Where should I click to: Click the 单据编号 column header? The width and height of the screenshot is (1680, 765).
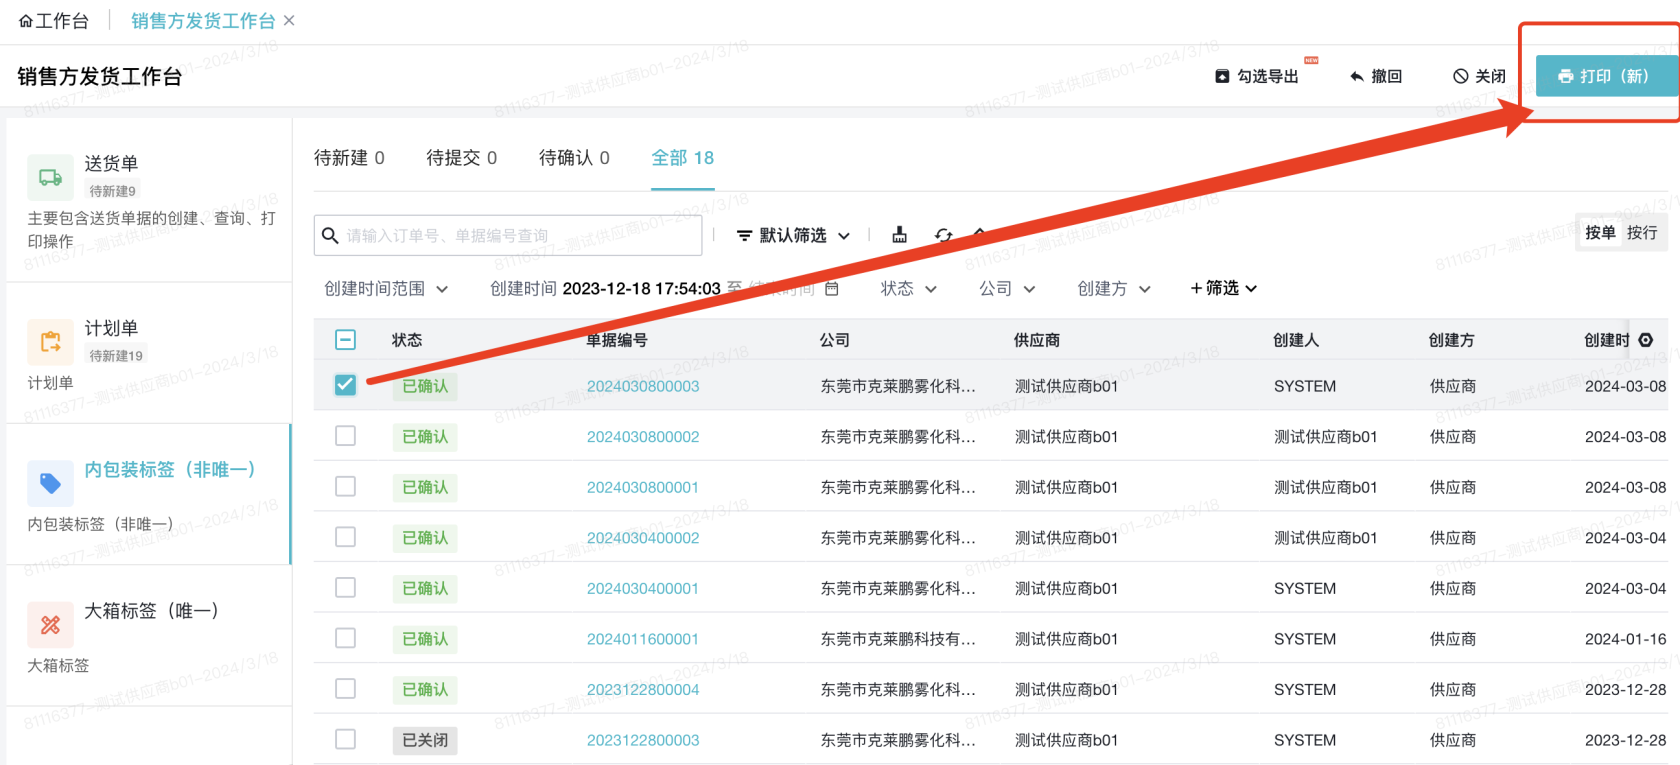(x=617, y=340)
